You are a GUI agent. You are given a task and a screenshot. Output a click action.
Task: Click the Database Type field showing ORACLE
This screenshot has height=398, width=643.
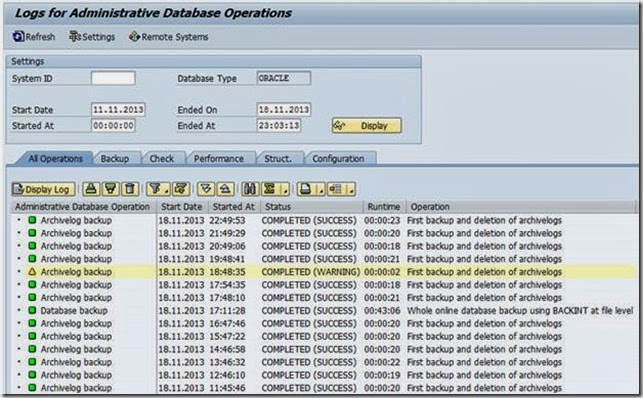tap(284, 78)
